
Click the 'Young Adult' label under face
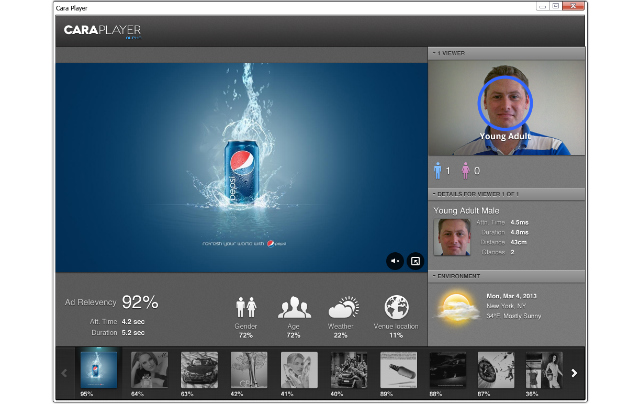click(x=505, y=136)
